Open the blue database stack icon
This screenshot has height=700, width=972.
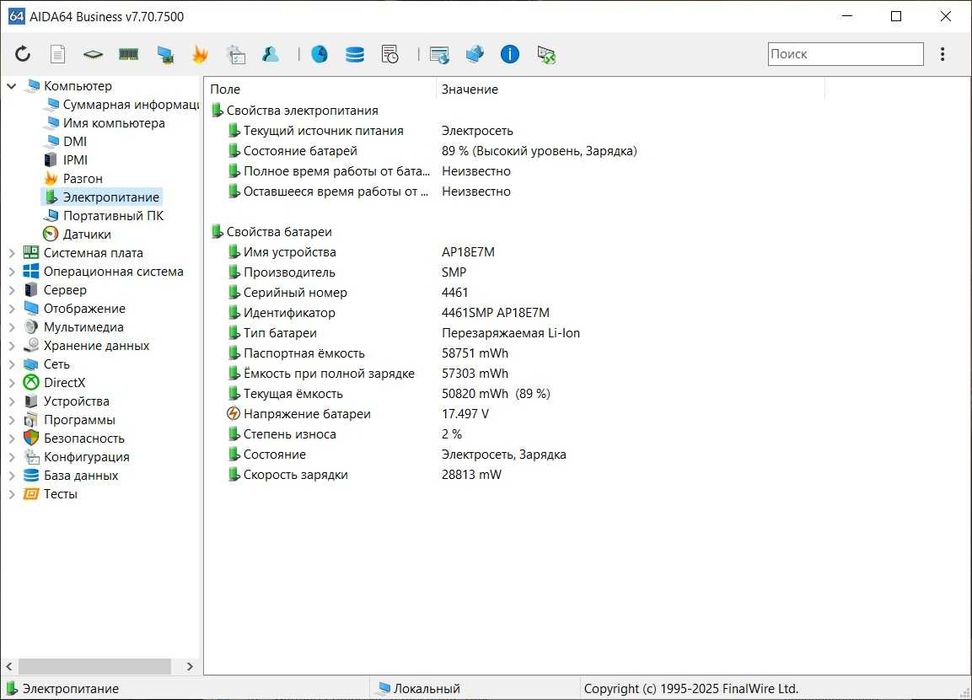point(355,55)
